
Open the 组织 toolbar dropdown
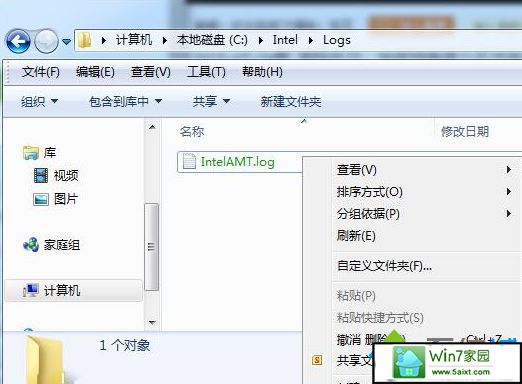pyautogui.click(x=39, y=101)
